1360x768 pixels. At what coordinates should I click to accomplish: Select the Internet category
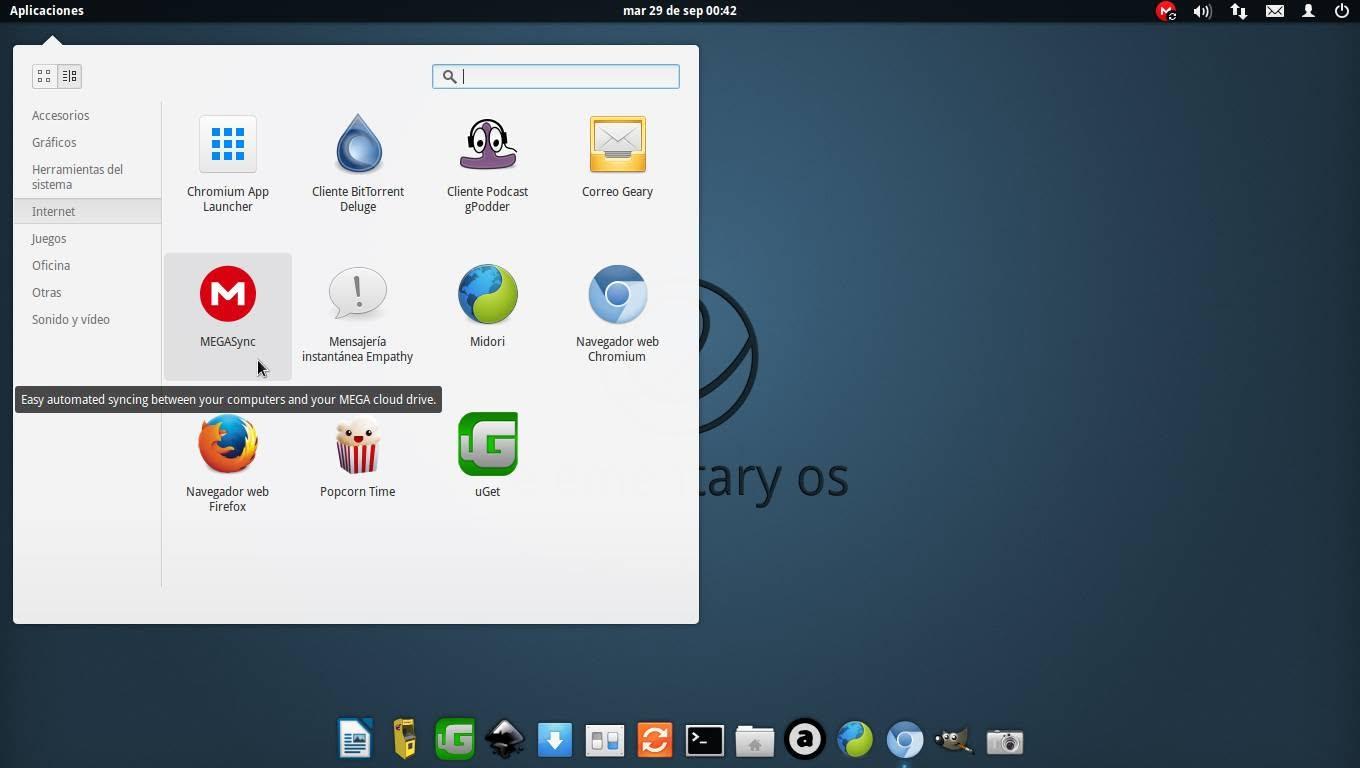click(x=87, y=211)
